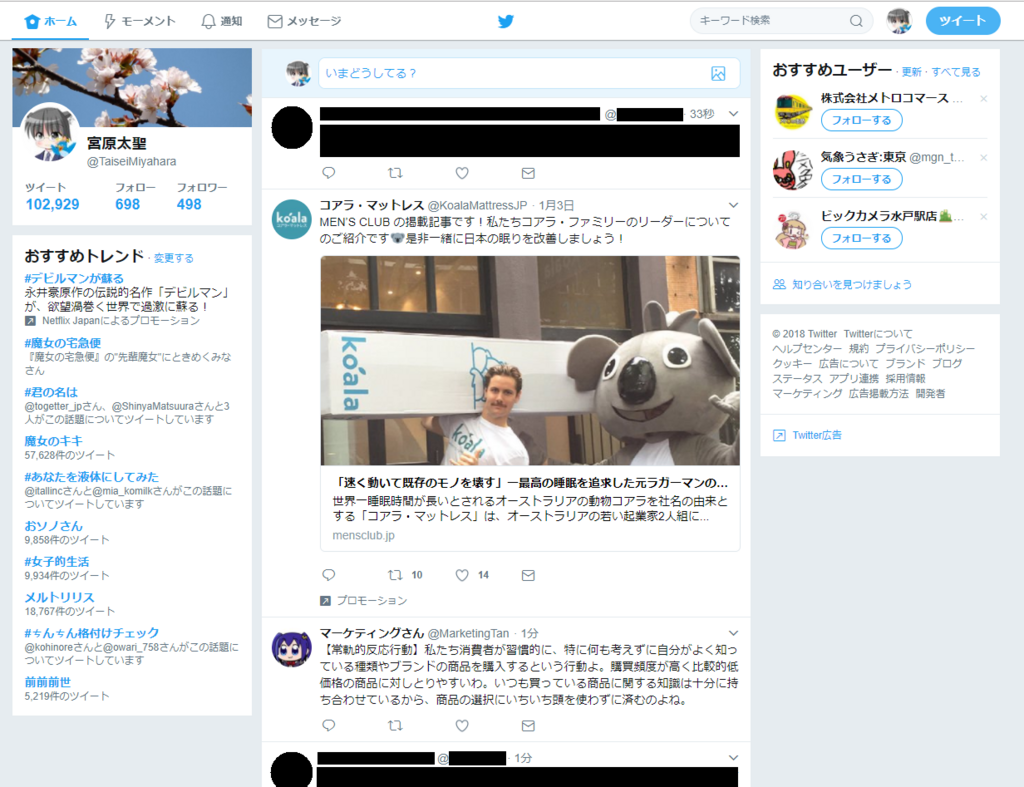Click 知り合いを見つけましょう link
Image resolution: width=1024 pixels, height=787 pixels.
pos(852,284)
